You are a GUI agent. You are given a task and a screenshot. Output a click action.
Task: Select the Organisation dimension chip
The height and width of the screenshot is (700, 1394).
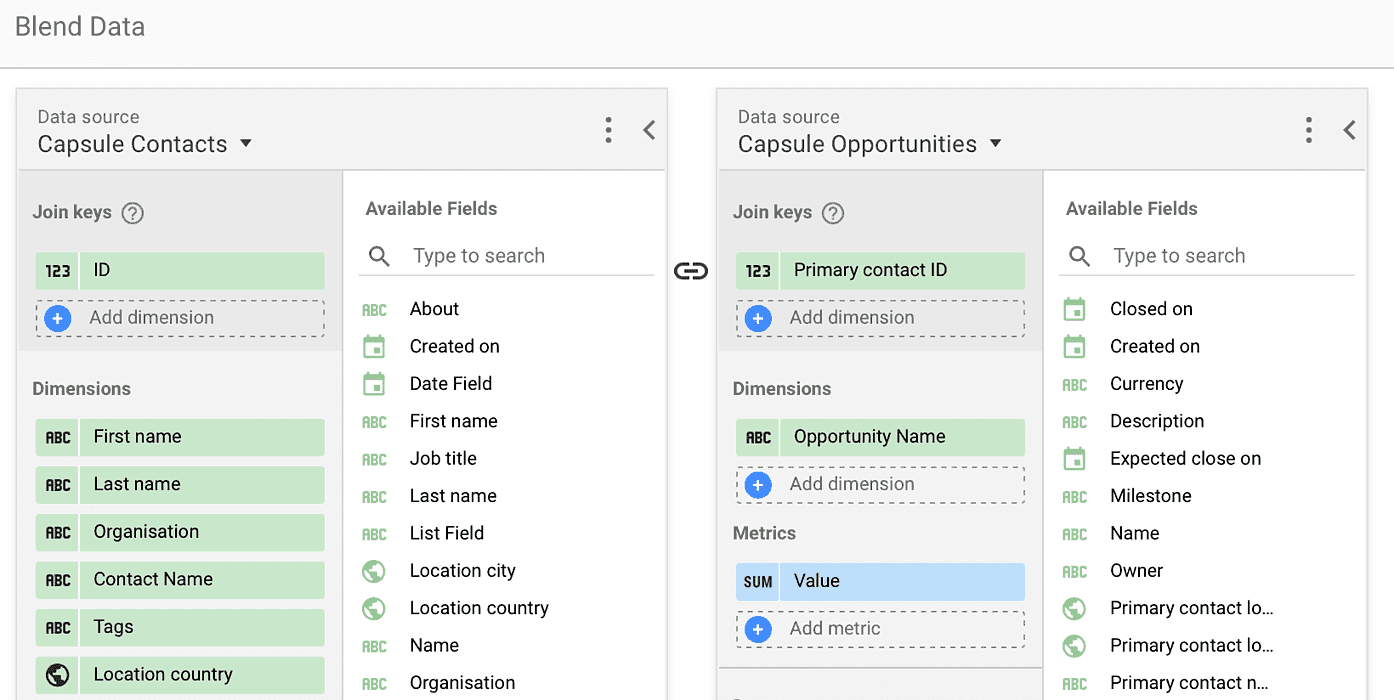(180, 532)
